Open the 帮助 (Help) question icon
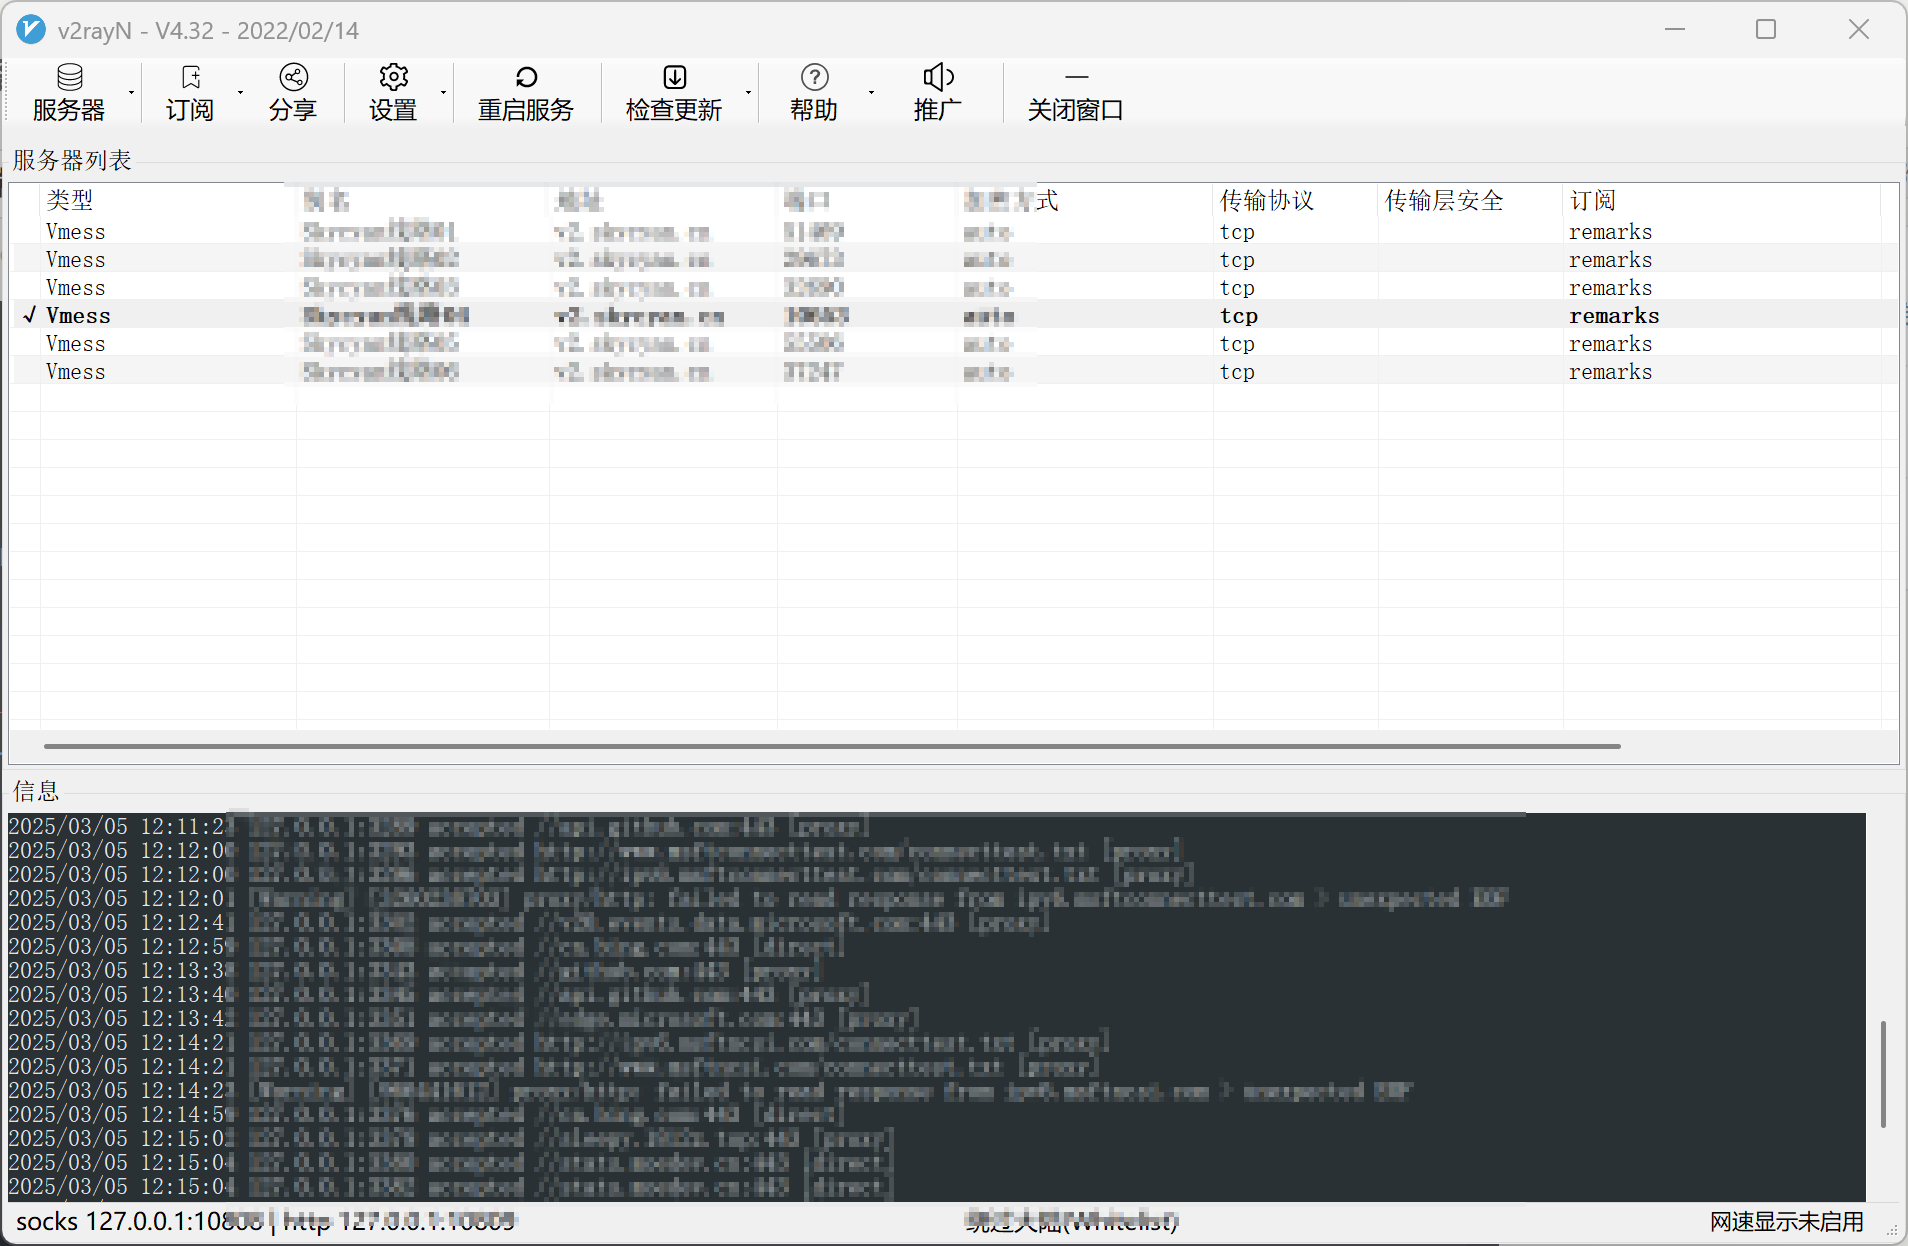Viewport: 1908px width, 1246px height. [814, 92]
